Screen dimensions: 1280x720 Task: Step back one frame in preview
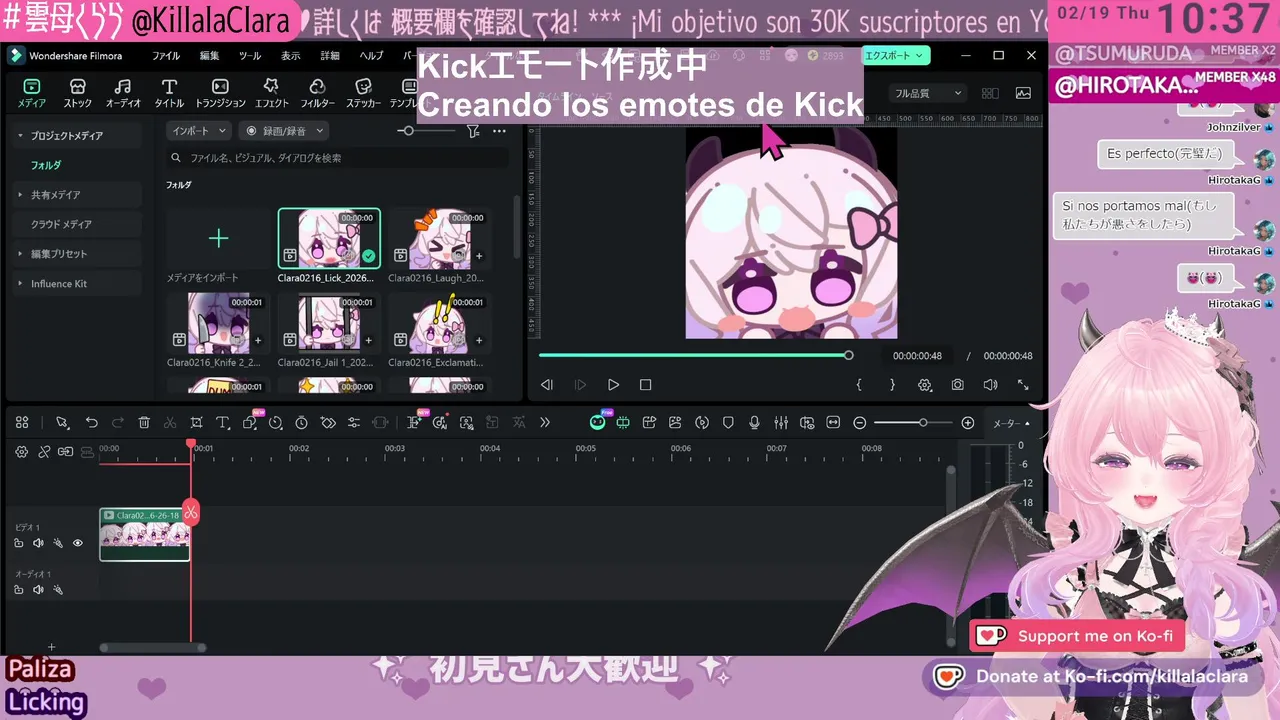coord(547,385)
